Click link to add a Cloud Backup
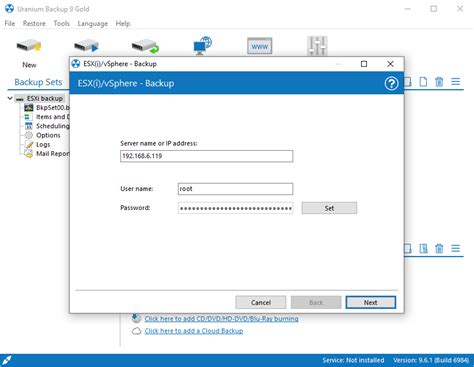This screenshot has height=367, width=474. click(194, 331)
